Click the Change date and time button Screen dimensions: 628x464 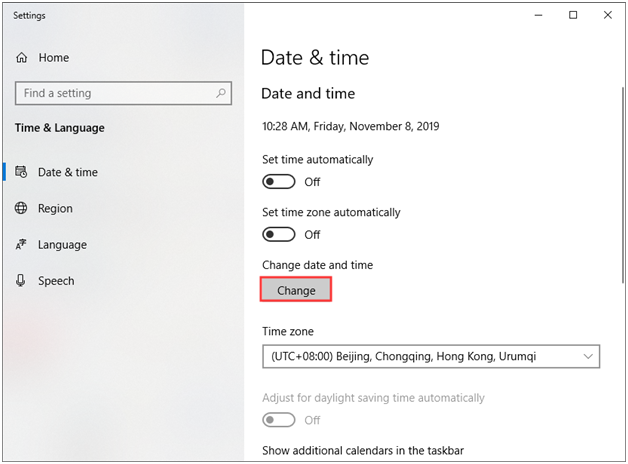pos(296,290)
